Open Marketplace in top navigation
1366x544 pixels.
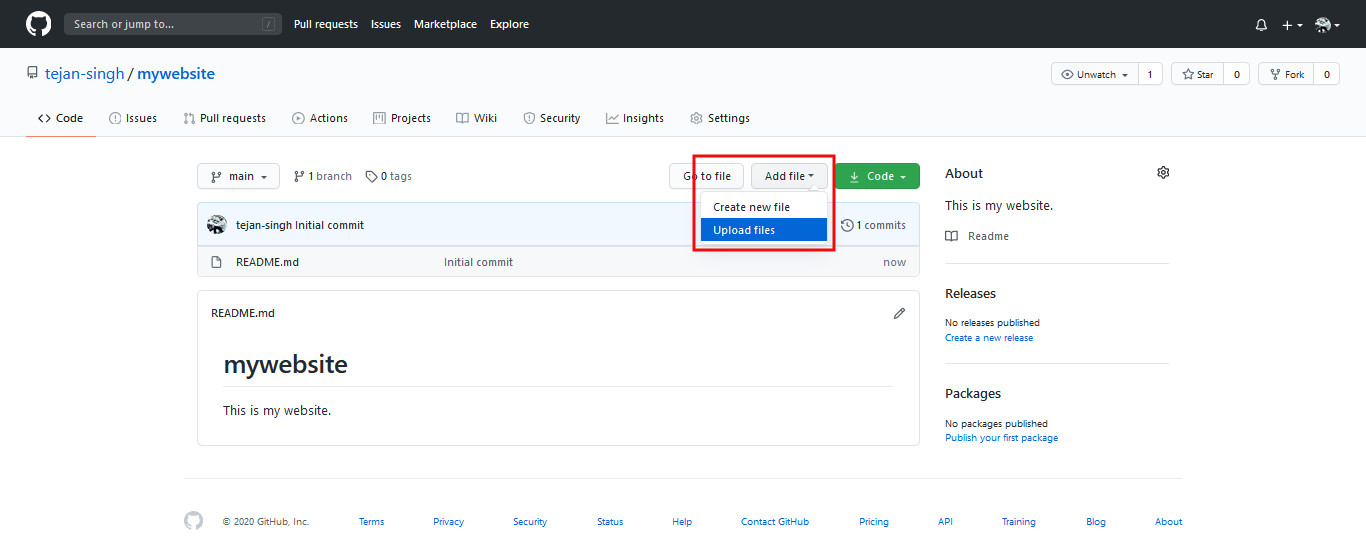tap(445, 24)
